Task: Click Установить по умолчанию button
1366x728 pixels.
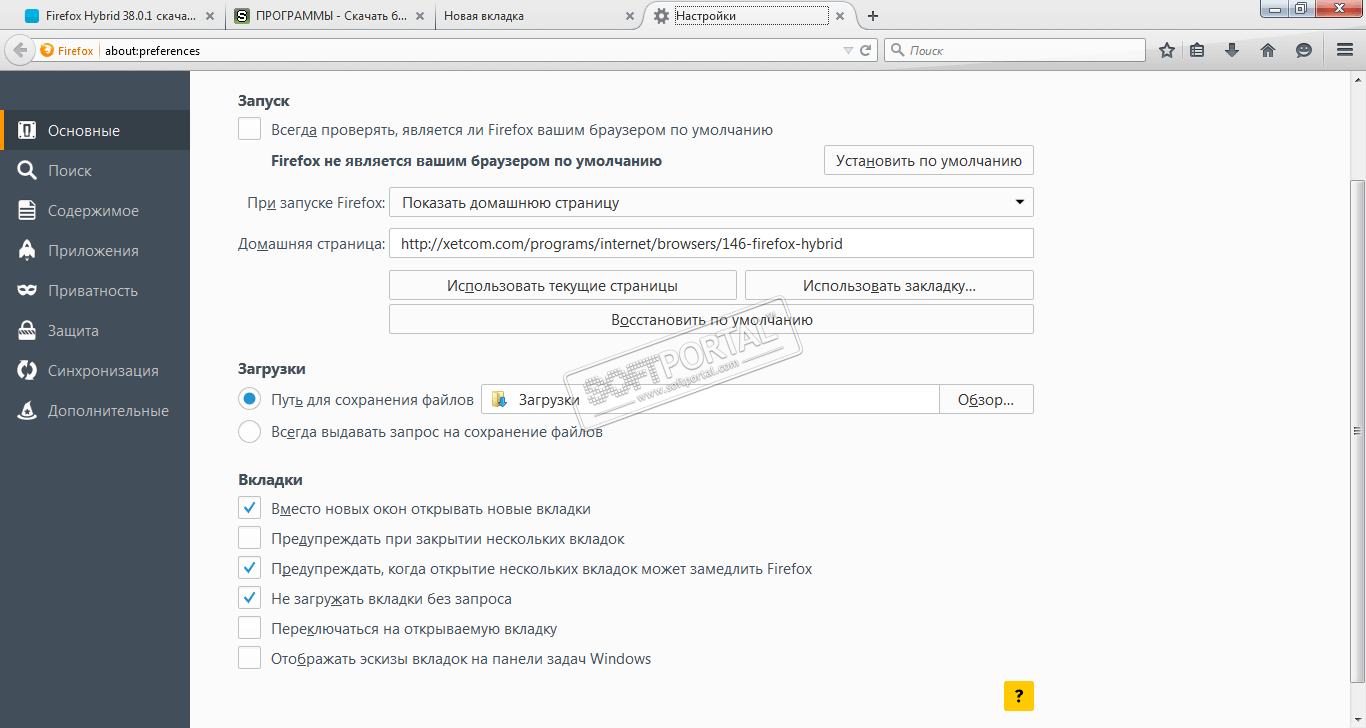Action: (929, 160)
